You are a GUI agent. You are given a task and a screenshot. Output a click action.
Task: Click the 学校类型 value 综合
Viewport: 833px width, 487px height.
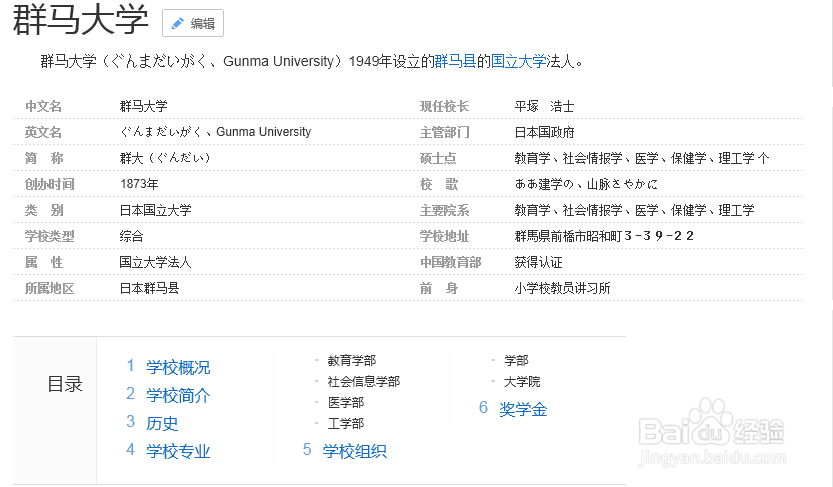[131, 236]
